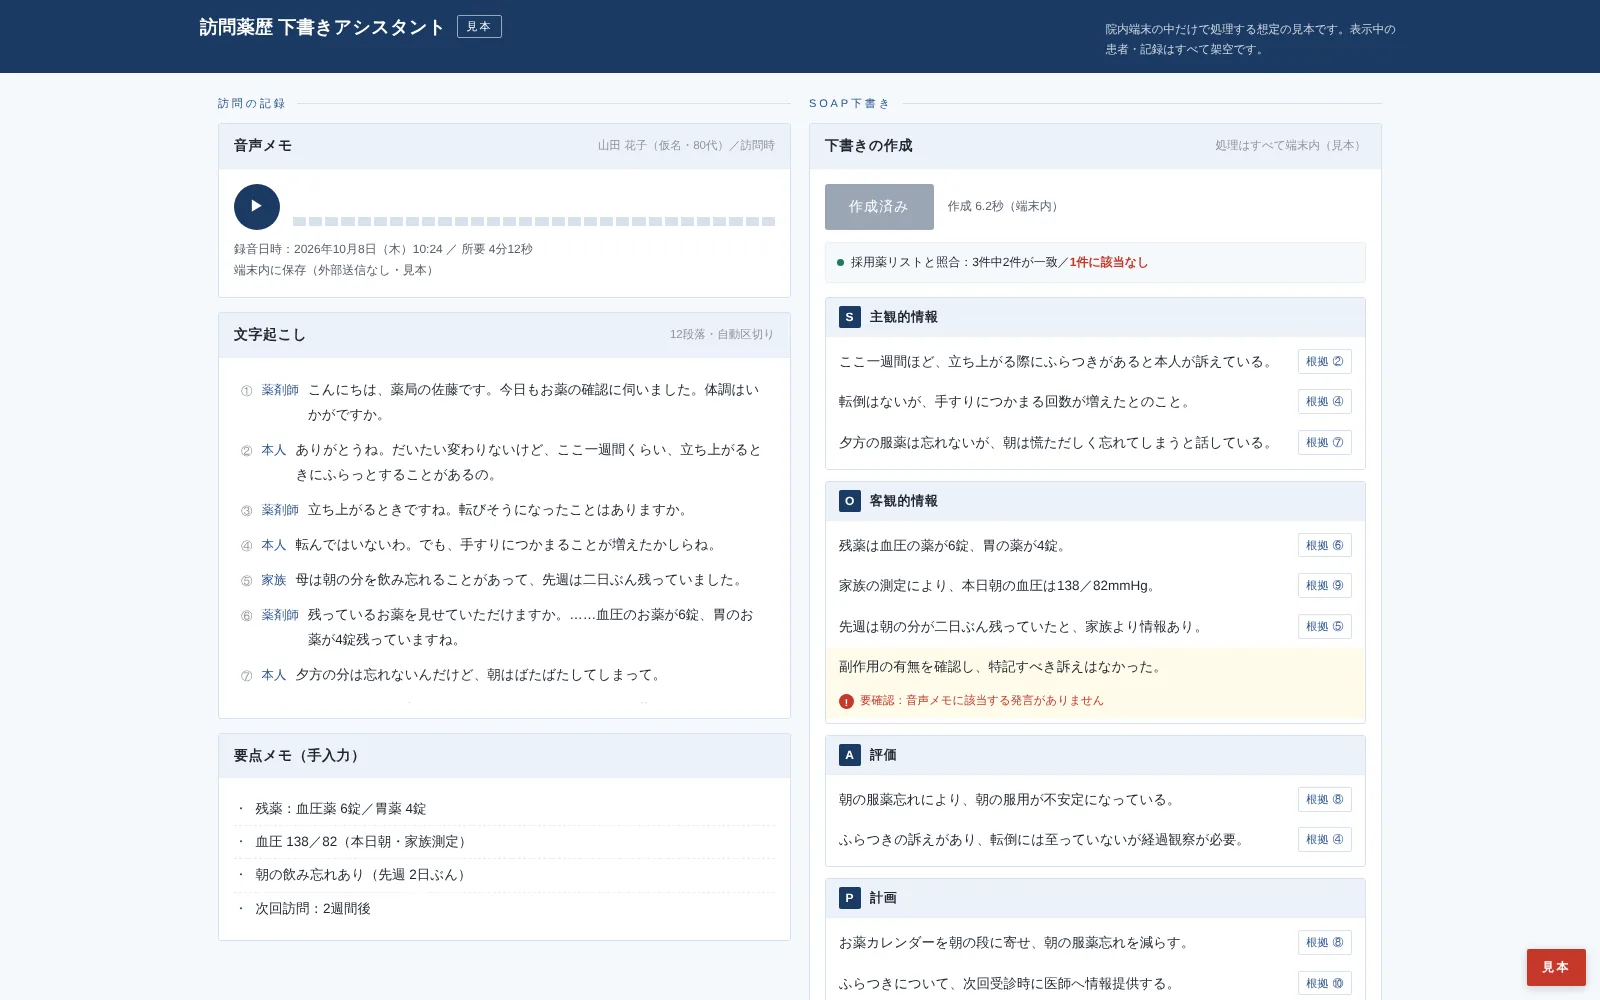The width and height of the screenshot is (1600, 1000).
Task: Click the 訪問の記録 section label
Action: (x=252, y=103)
